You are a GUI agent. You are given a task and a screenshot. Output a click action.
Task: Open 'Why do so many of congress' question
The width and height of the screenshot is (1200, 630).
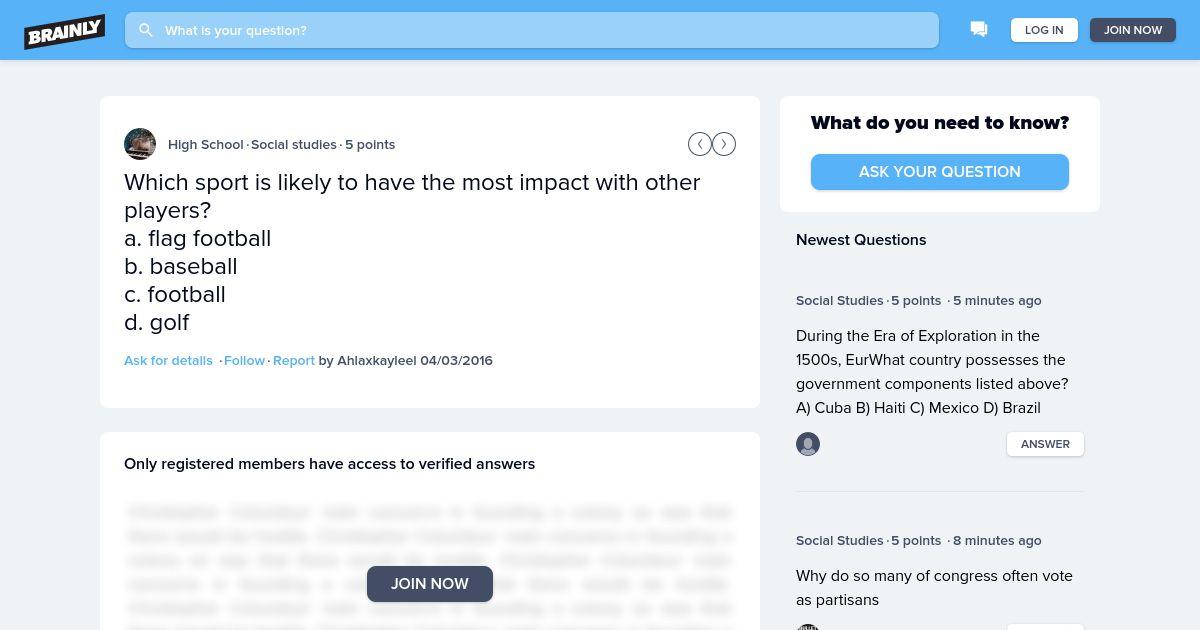934,588
